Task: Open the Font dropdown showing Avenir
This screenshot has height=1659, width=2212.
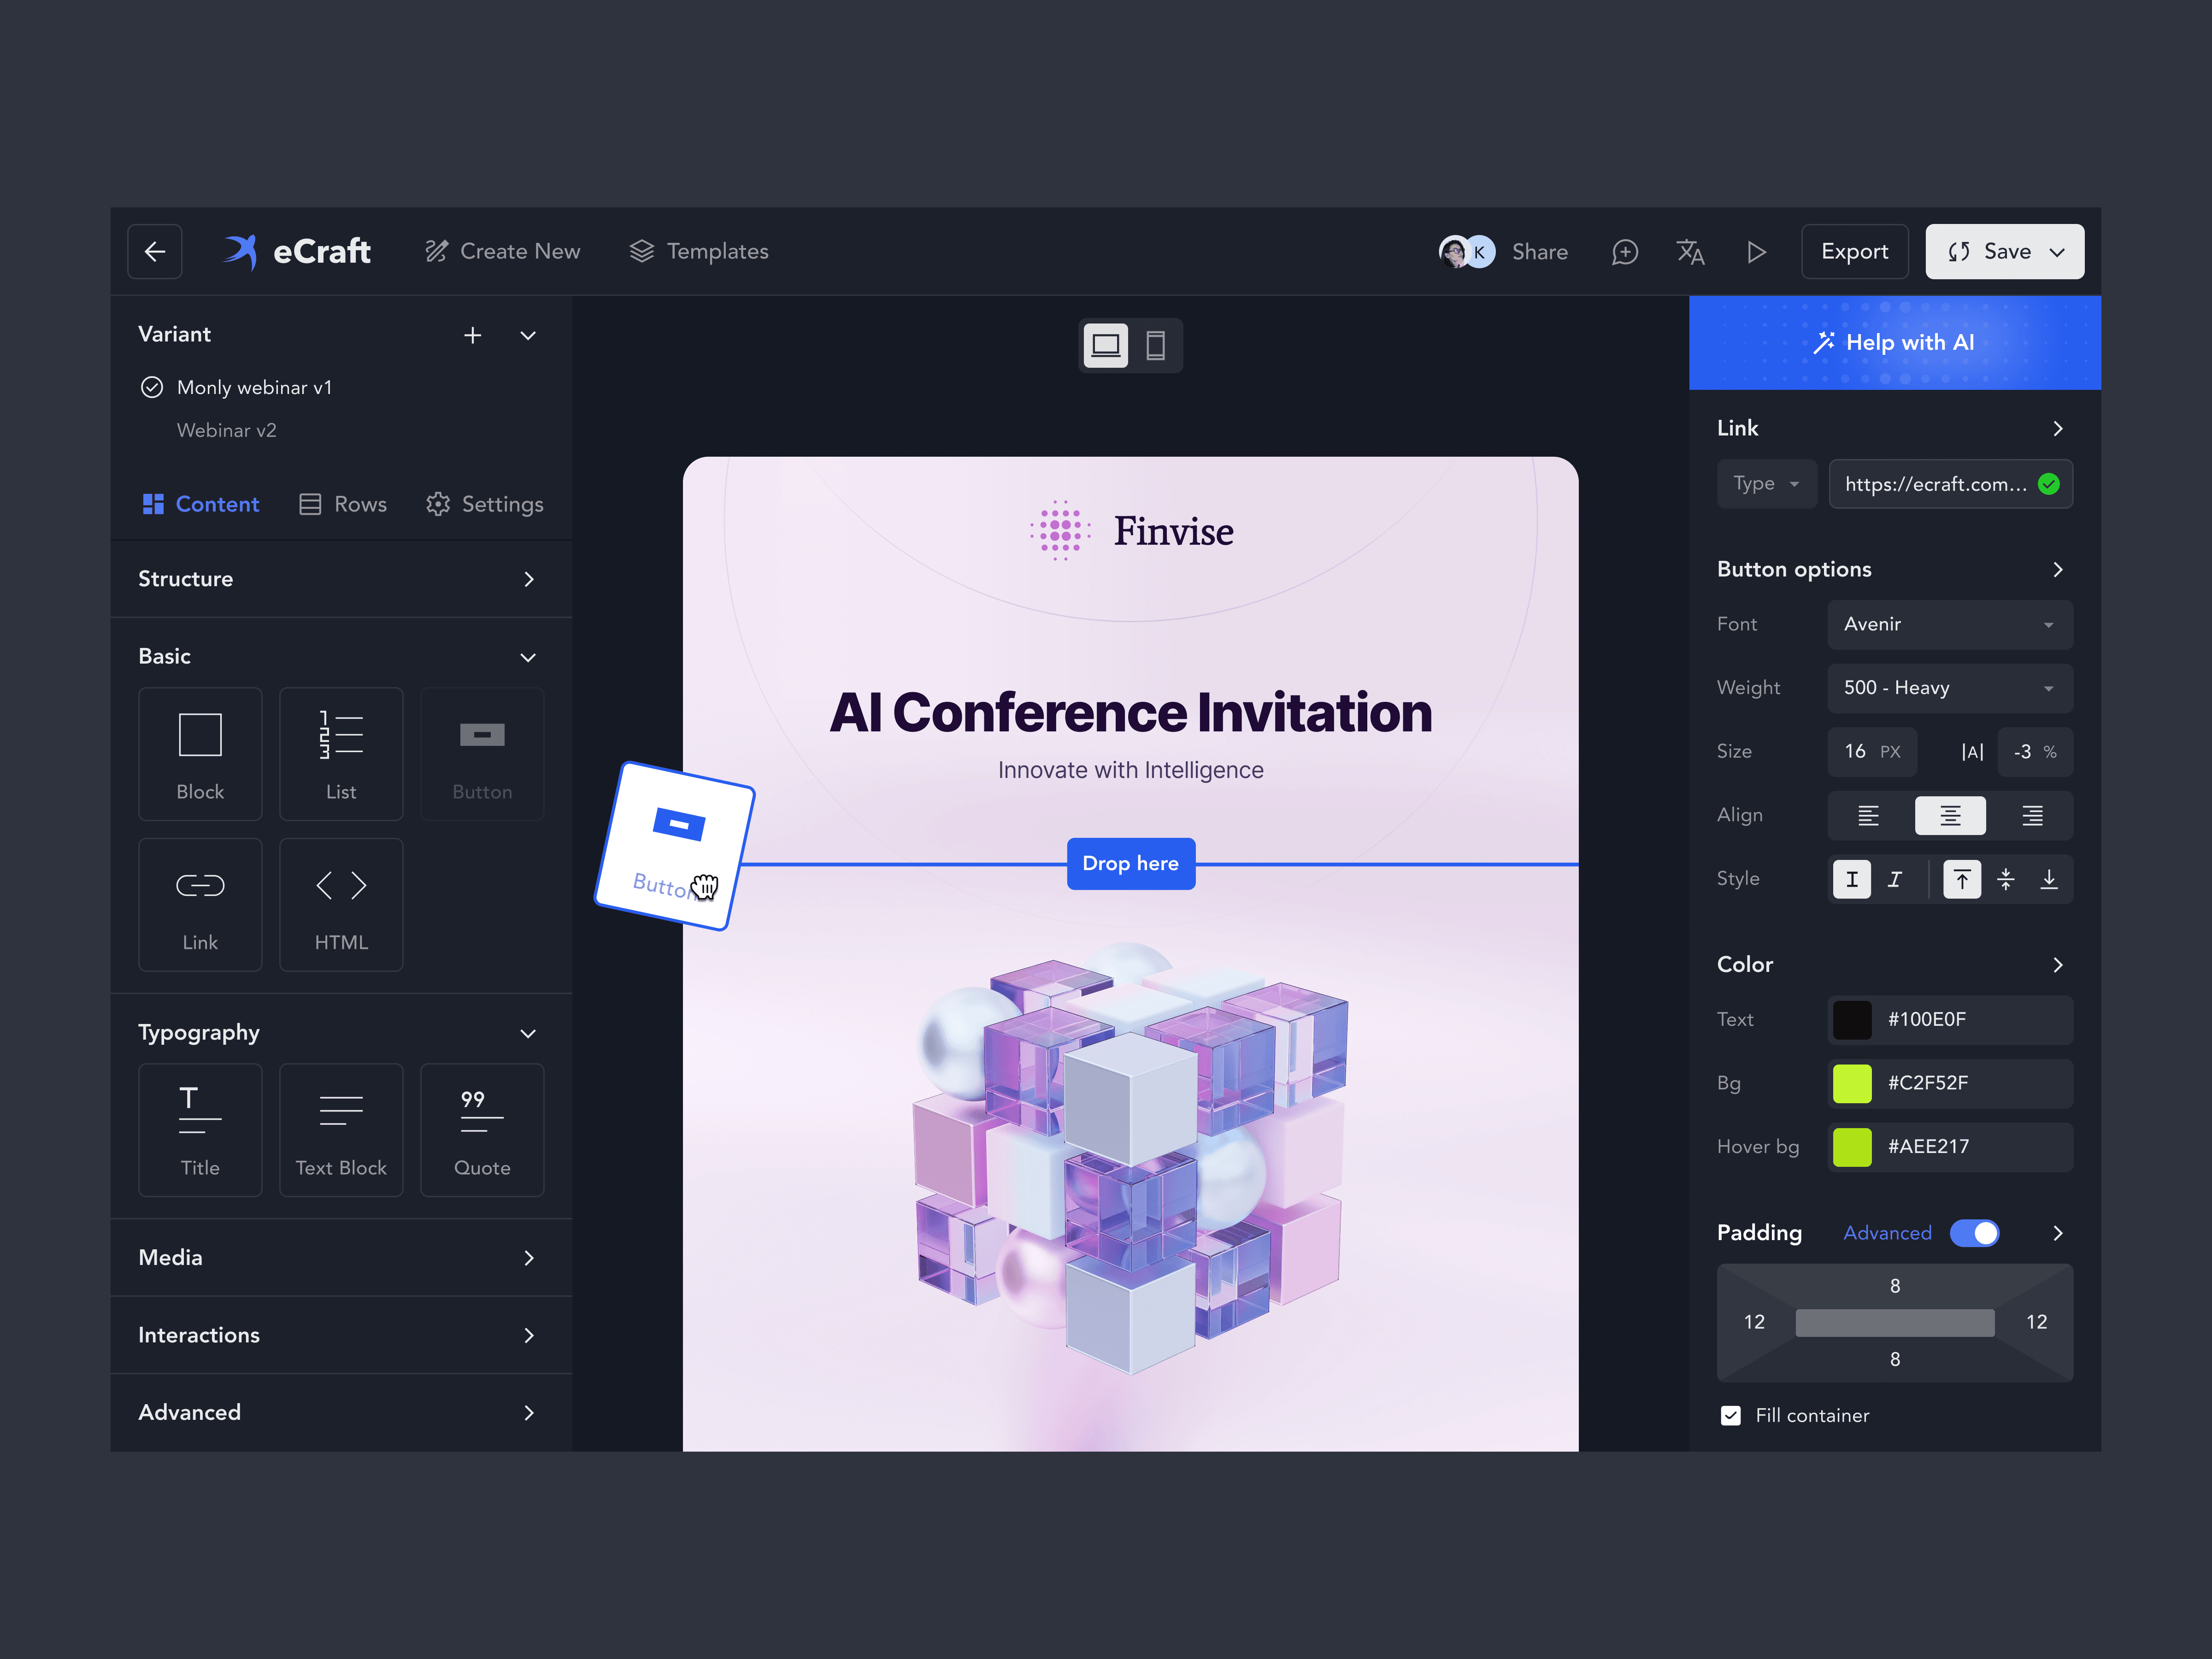Action: [x=1949, y=624]
